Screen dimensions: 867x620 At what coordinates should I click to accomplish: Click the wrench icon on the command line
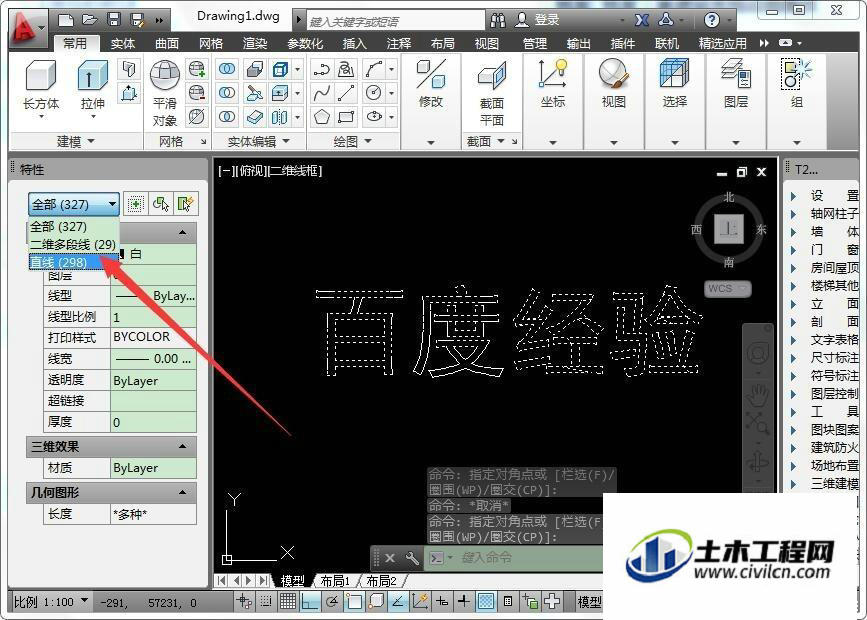pos(412,558)
